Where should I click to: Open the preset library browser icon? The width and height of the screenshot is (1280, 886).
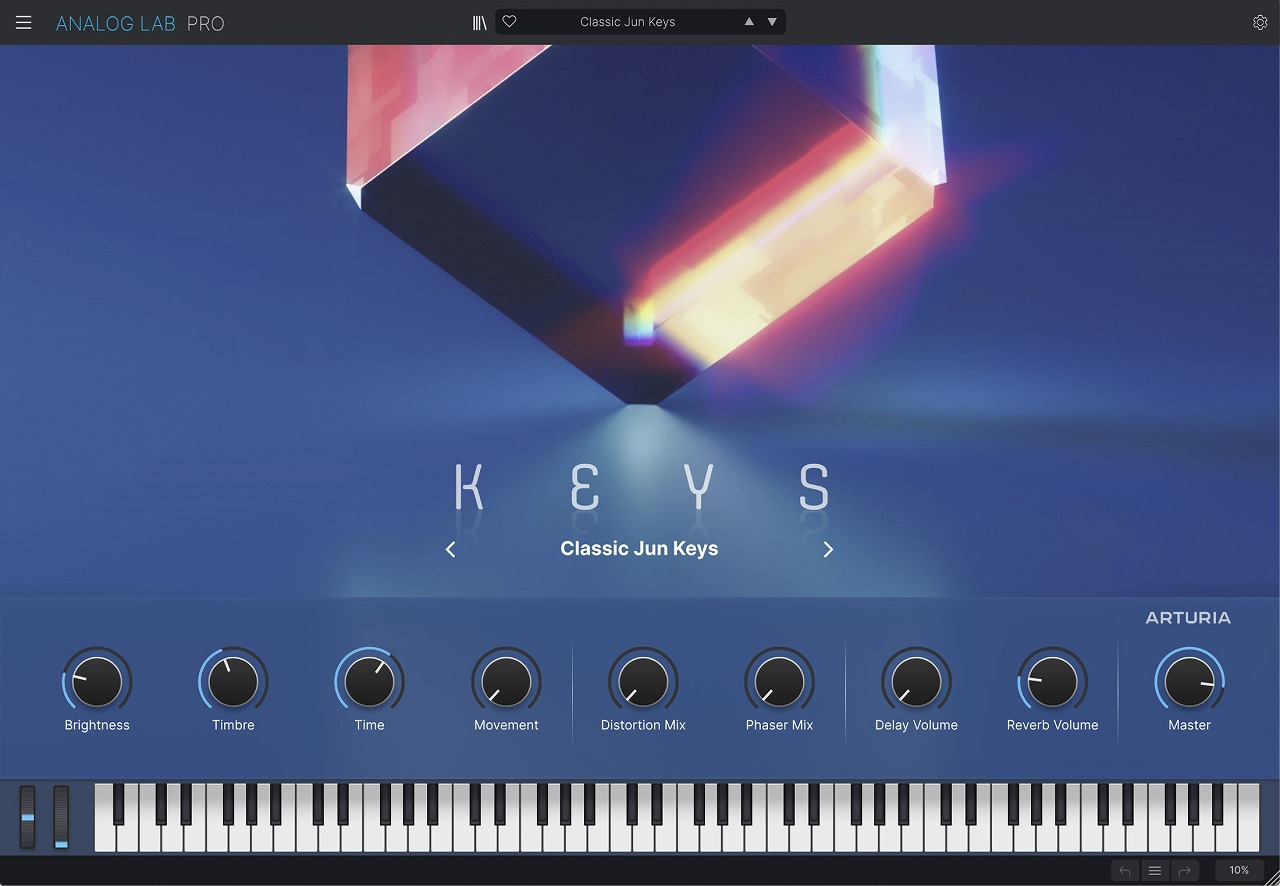click(x=480, y=22)
